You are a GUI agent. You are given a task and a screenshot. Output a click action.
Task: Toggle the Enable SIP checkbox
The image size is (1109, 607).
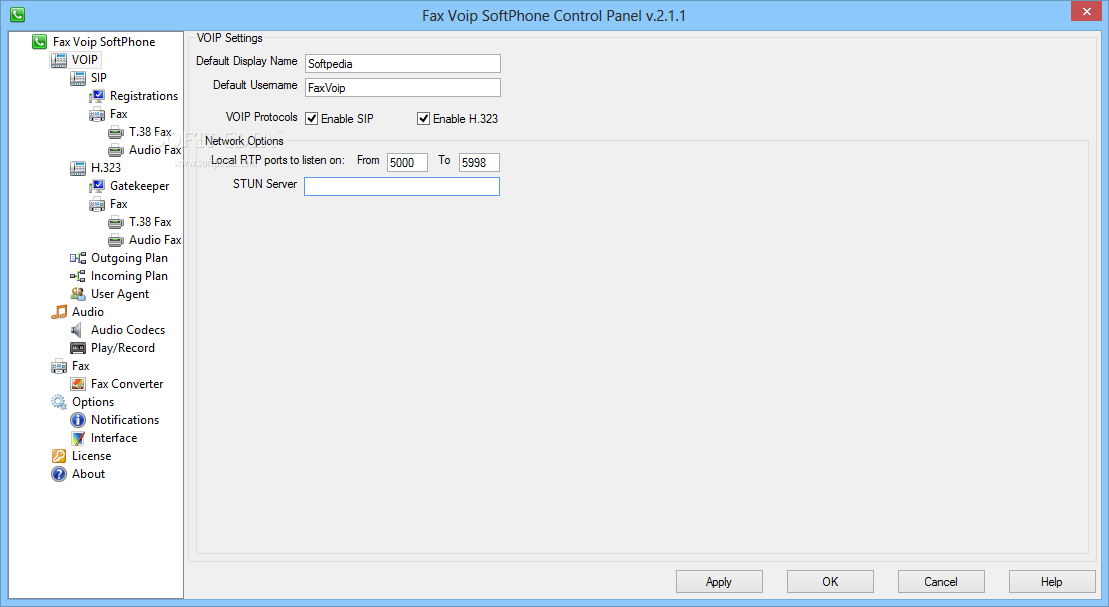click(311, 119)
